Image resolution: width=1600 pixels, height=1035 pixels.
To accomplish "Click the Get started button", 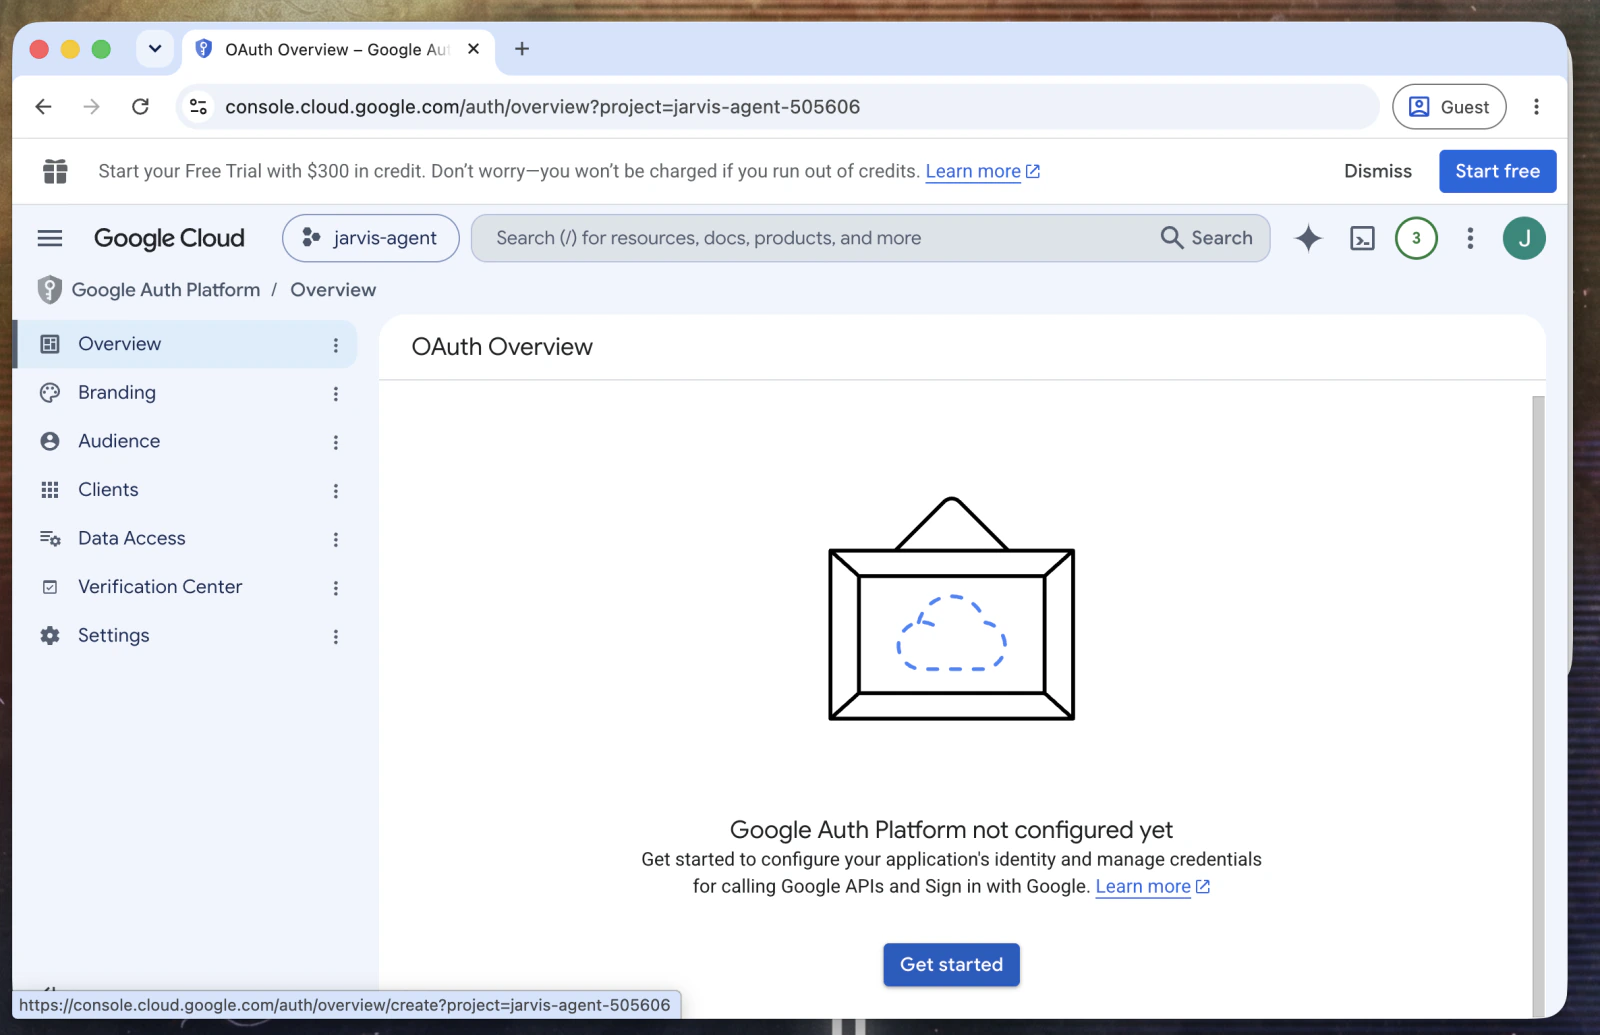I will [x=951, y=965].
